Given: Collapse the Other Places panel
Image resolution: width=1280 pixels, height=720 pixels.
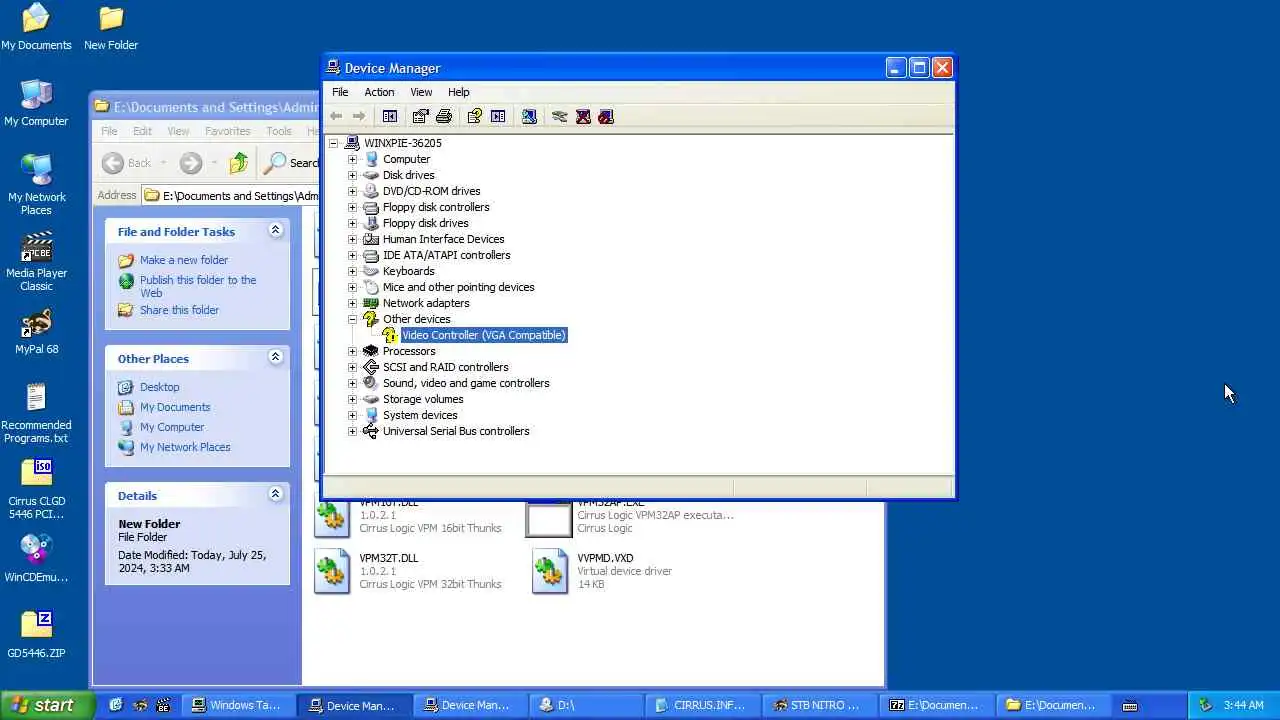Looking at the screenshot, I should click(275, 357).
